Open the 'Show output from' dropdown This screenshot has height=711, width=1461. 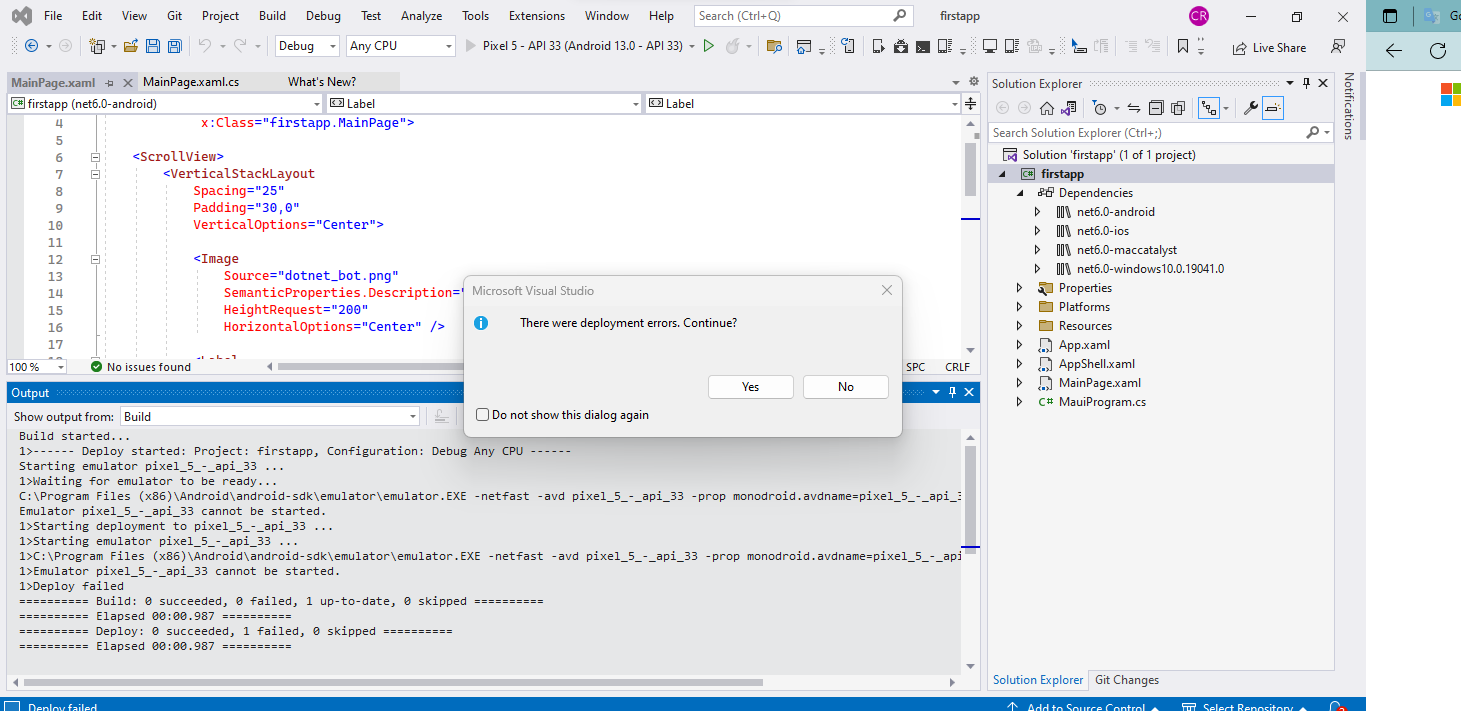pyautogui.click(x=270, y=416)
